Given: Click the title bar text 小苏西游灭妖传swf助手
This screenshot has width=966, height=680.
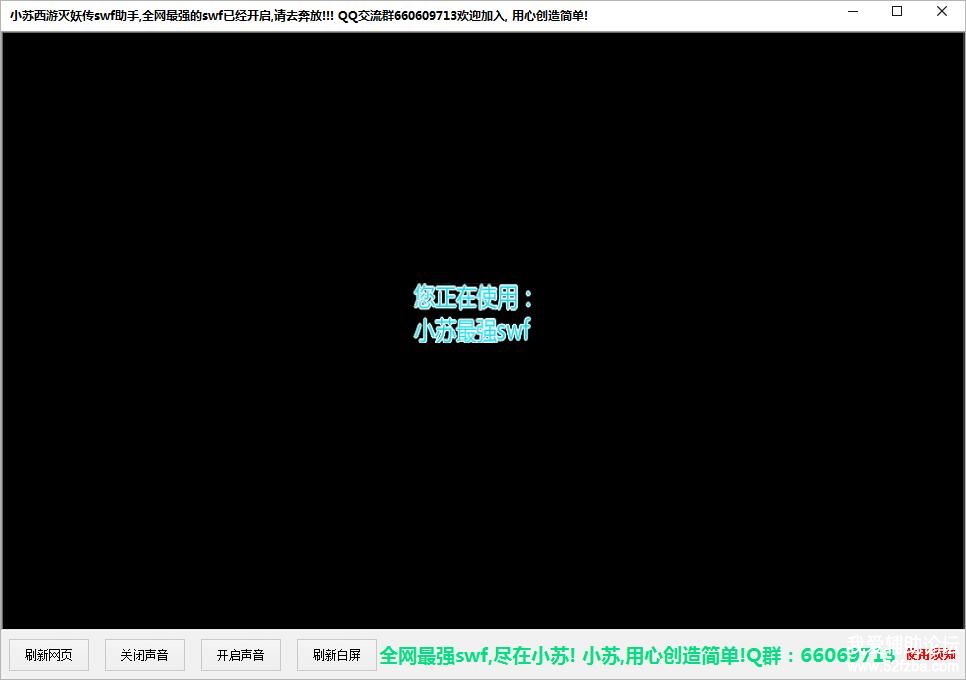Looking at the screenshot, I should tap(74, 15).
